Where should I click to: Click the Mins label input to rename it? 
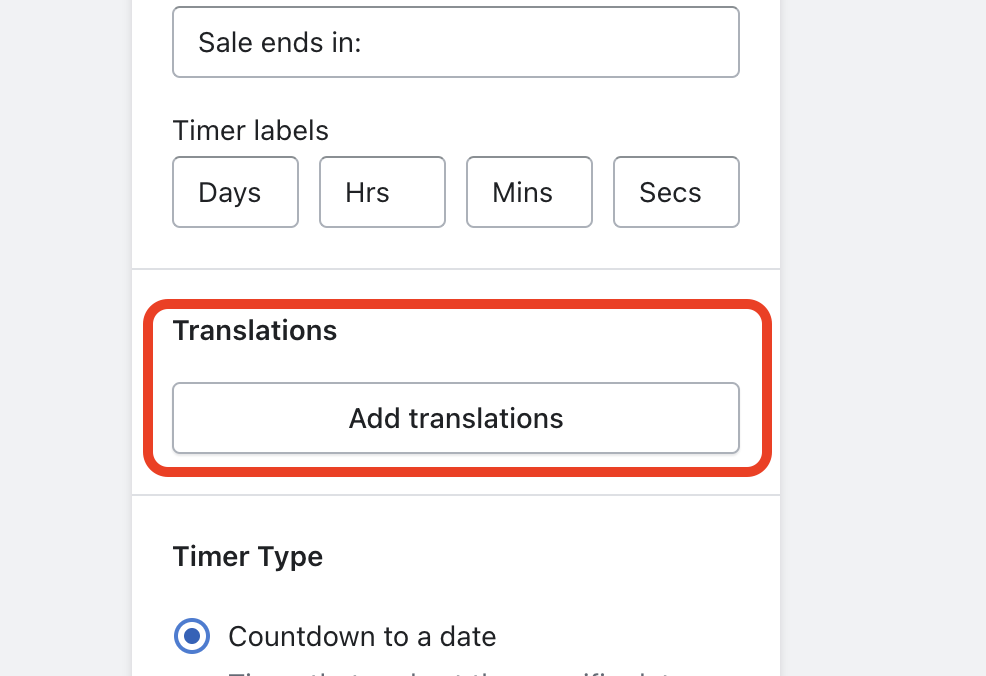click(x=529, y=192)
